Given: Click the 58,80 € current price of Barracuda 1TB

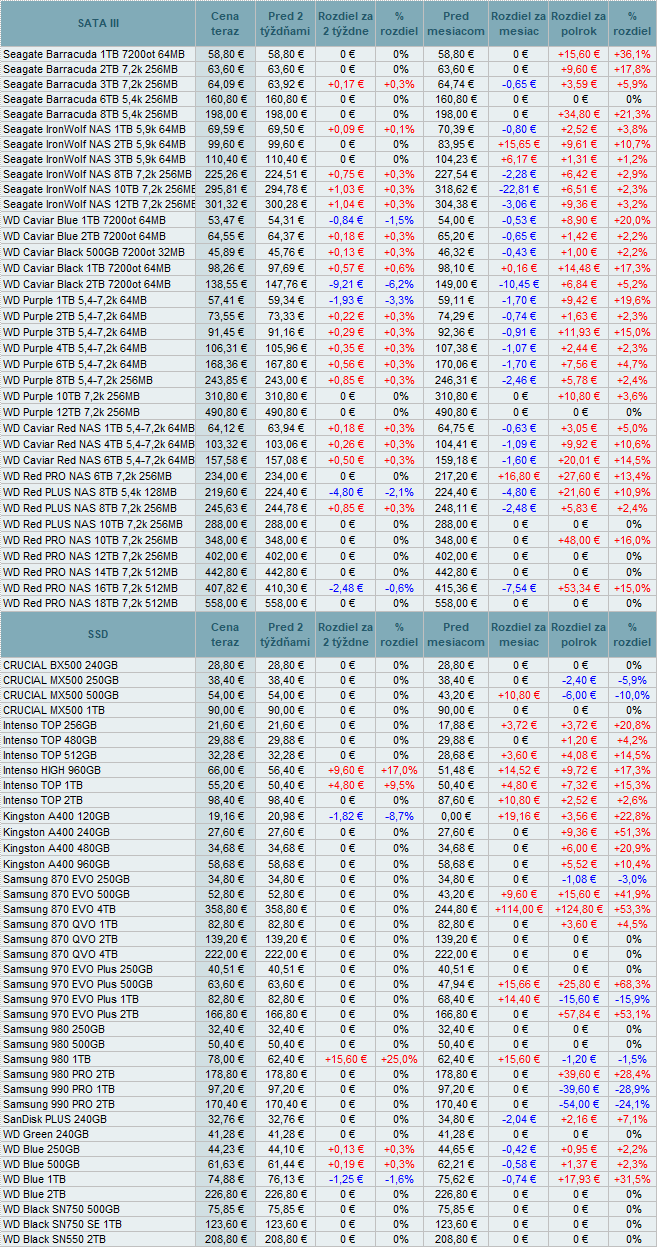Looking at the screenshot, I should pyautogui.click(x=225, y=53).
